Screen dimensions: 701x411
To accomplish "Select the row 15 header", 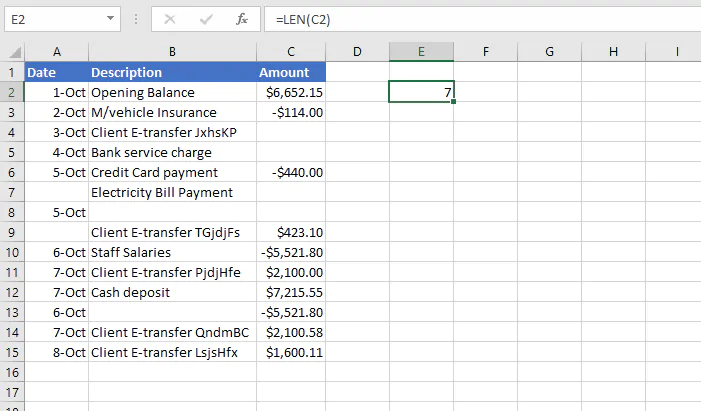I will [x=11, y=352].
